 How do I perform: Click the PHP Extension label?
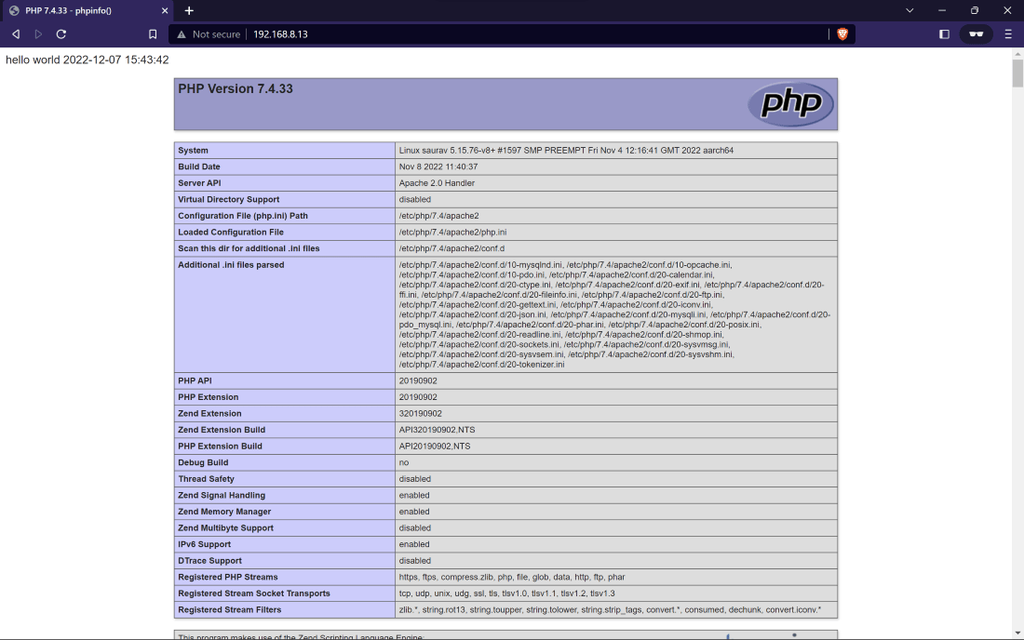point(208,397)
